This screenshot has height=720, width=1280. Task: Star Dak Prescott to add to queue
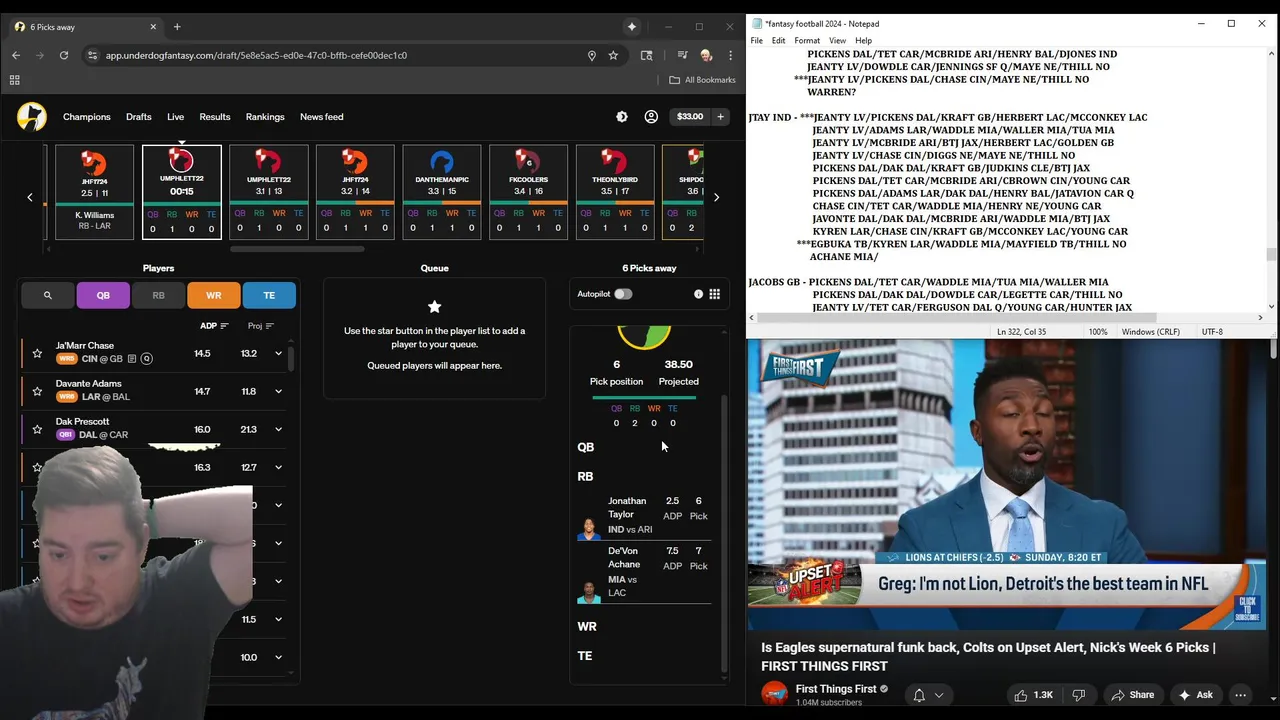[37, 429]
